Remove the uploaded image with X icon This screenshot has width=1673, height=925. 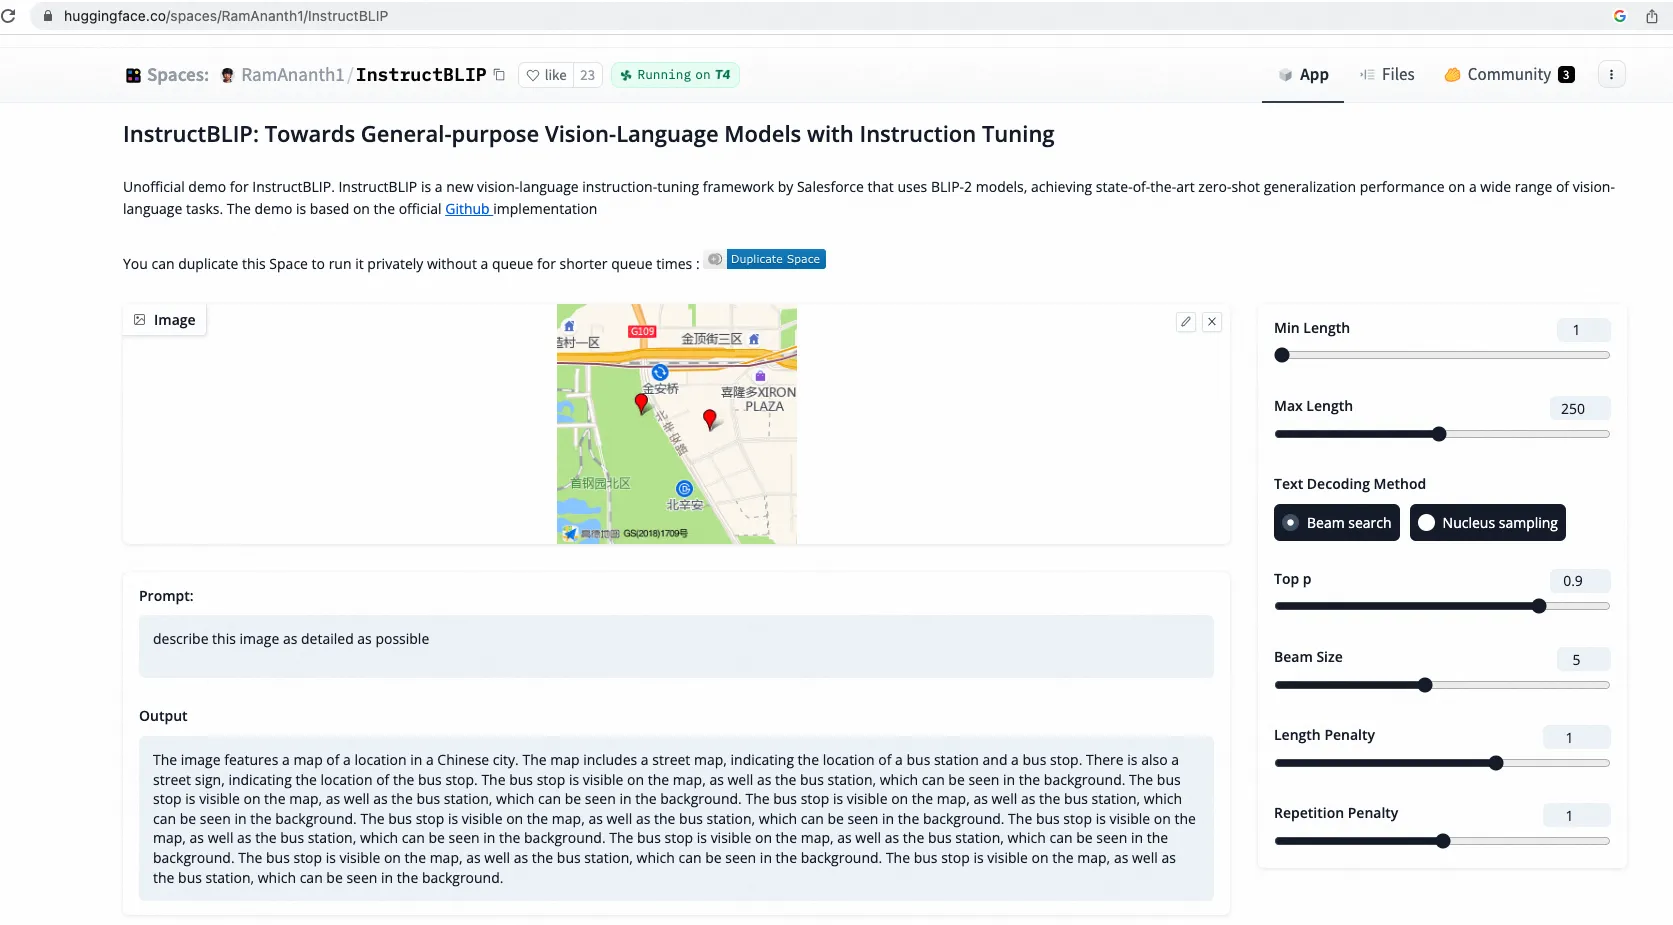(1212, 322)
